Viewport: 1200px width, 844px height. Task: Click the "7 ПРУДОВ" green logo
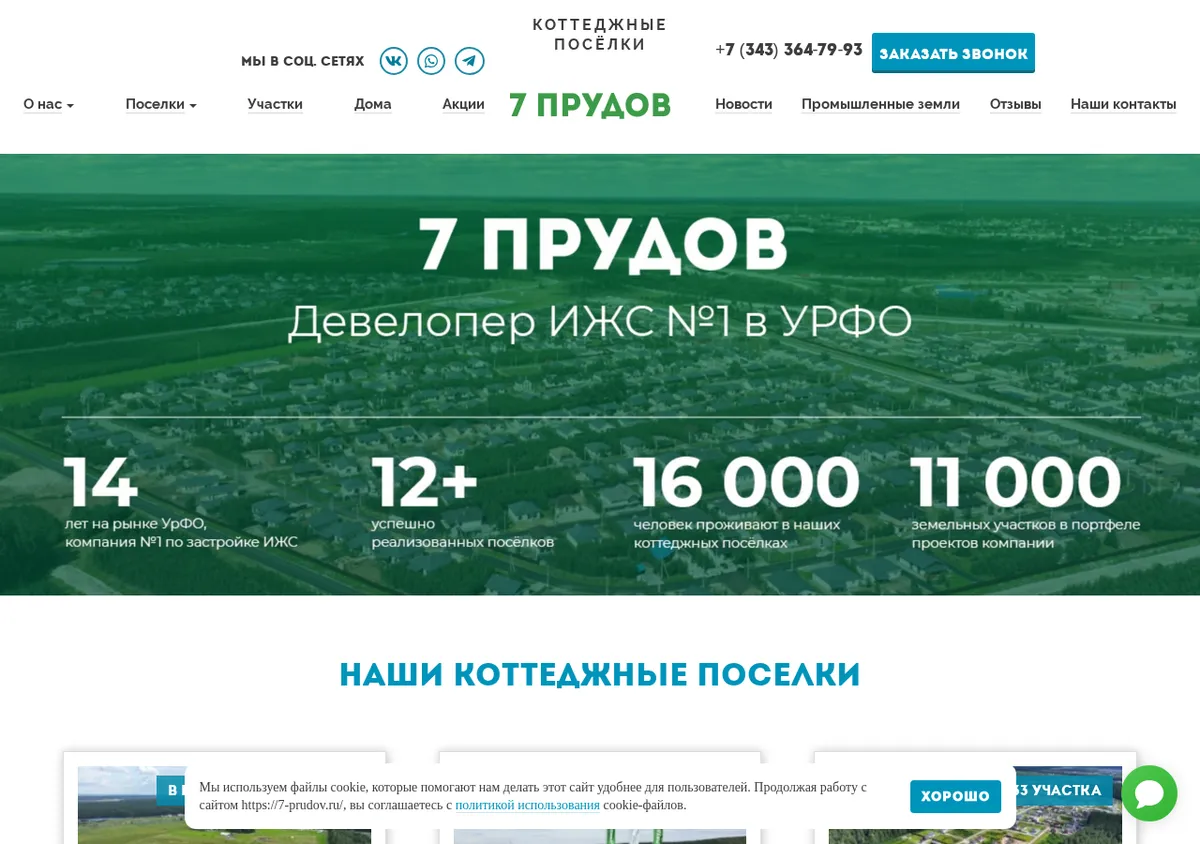pos(590,105)
